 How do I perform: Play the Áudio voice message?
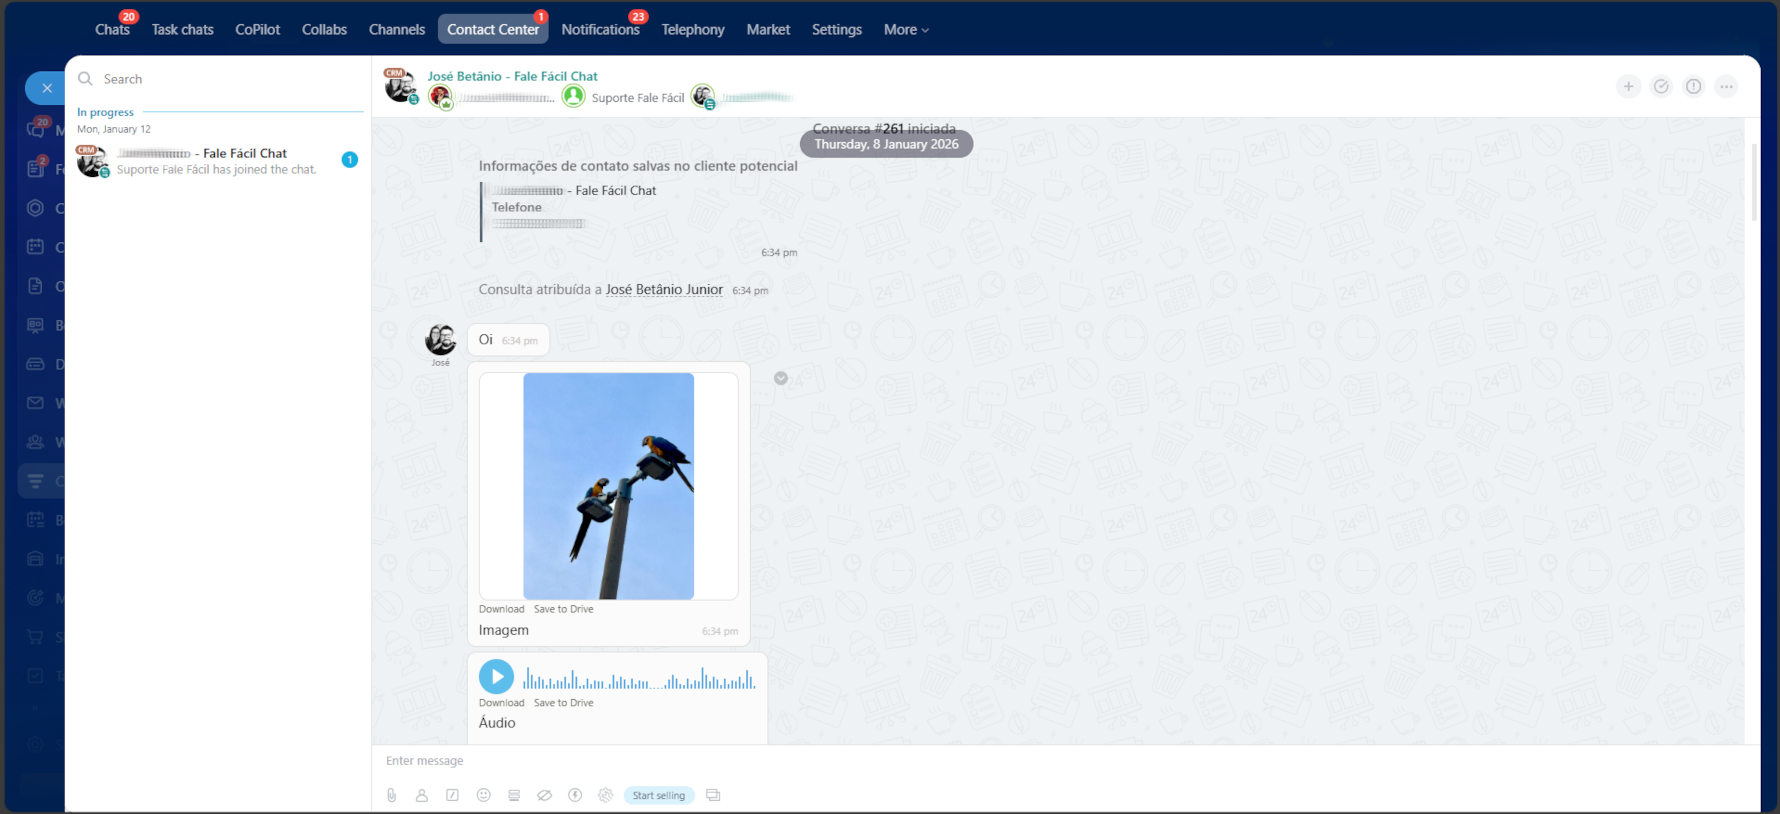tap(496, 677)
